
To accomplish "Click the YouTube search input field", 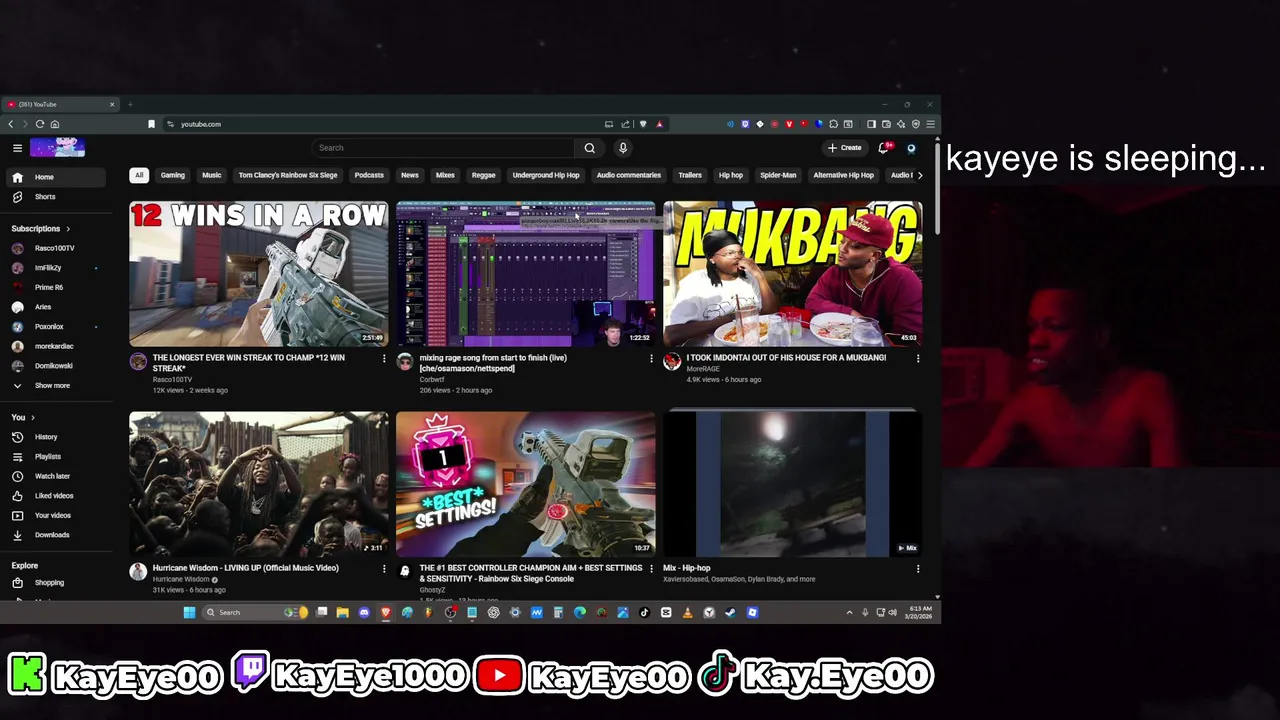I will (443, 148).
